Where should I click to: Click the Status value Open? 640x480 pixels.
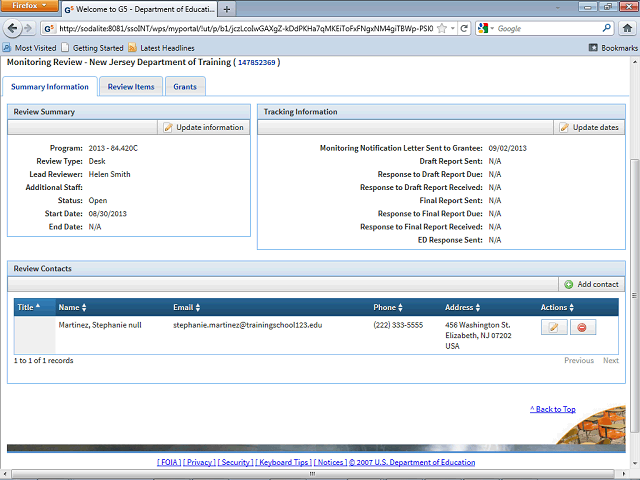pyautogui.click(x=98, y=200)
